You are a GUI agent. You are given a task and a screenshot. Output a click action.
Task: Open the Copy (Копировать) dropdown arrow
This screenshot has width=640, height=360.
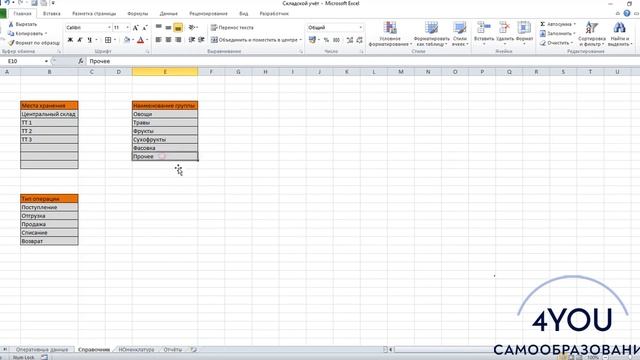46,33
